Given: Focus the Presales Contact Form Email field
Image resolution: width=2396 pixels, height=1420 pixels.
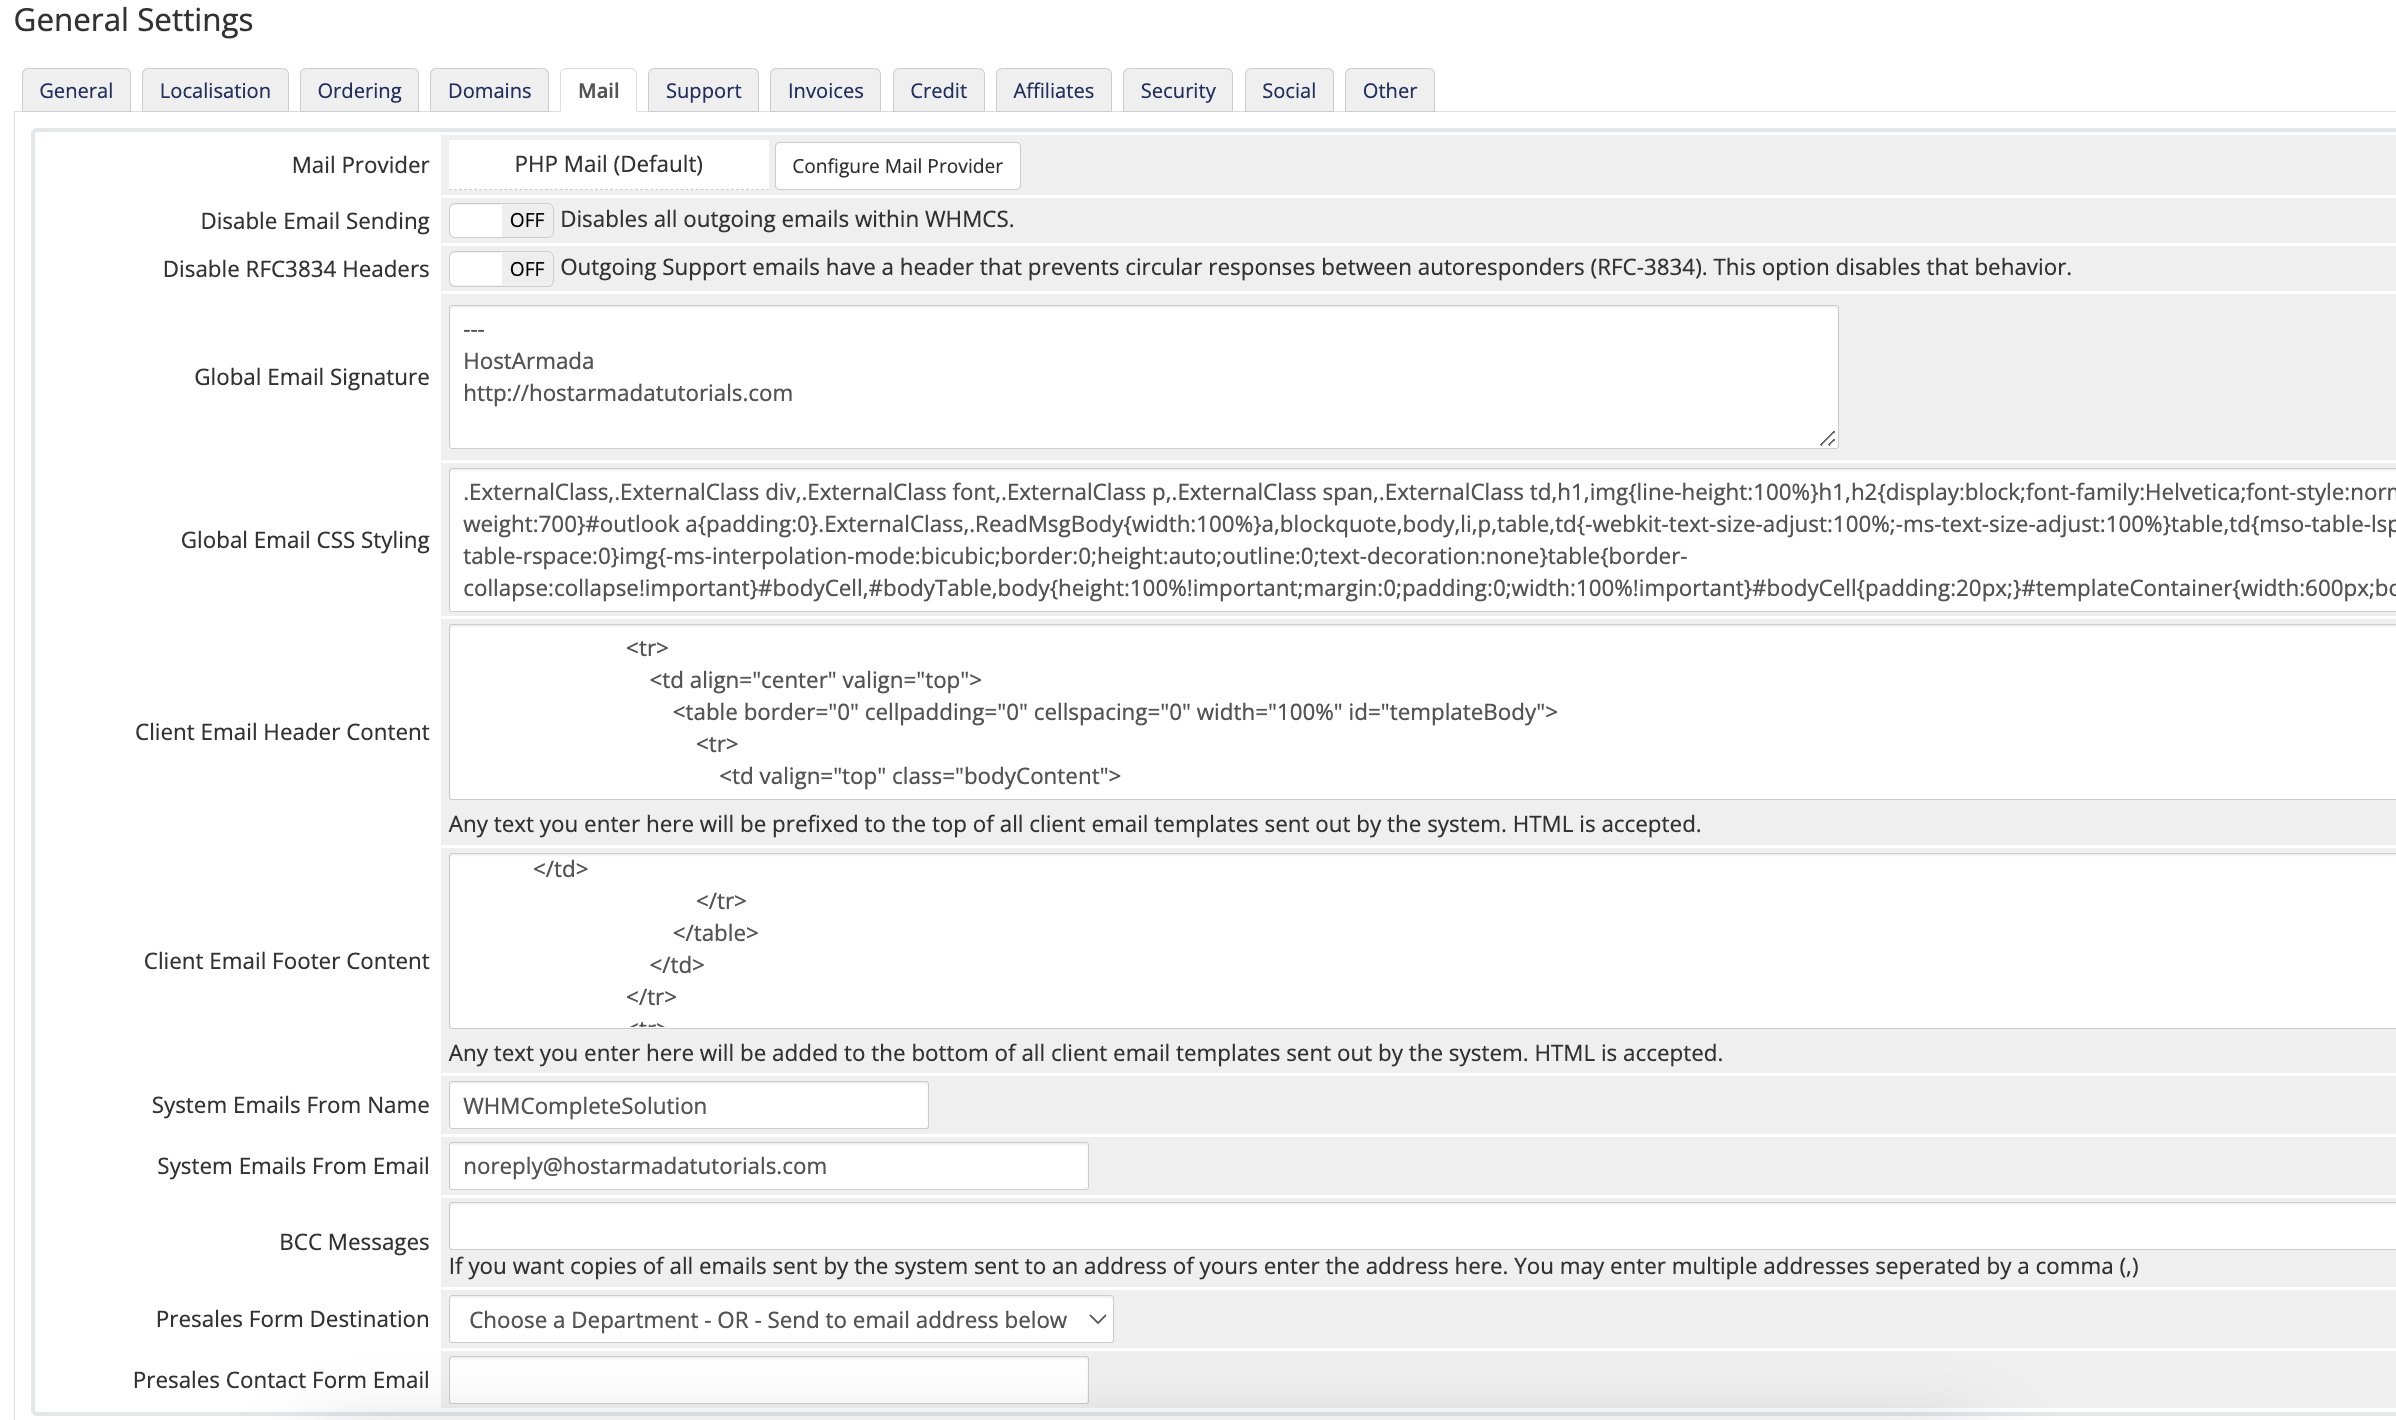Looking at the screenshot, I should (768, 1380).
